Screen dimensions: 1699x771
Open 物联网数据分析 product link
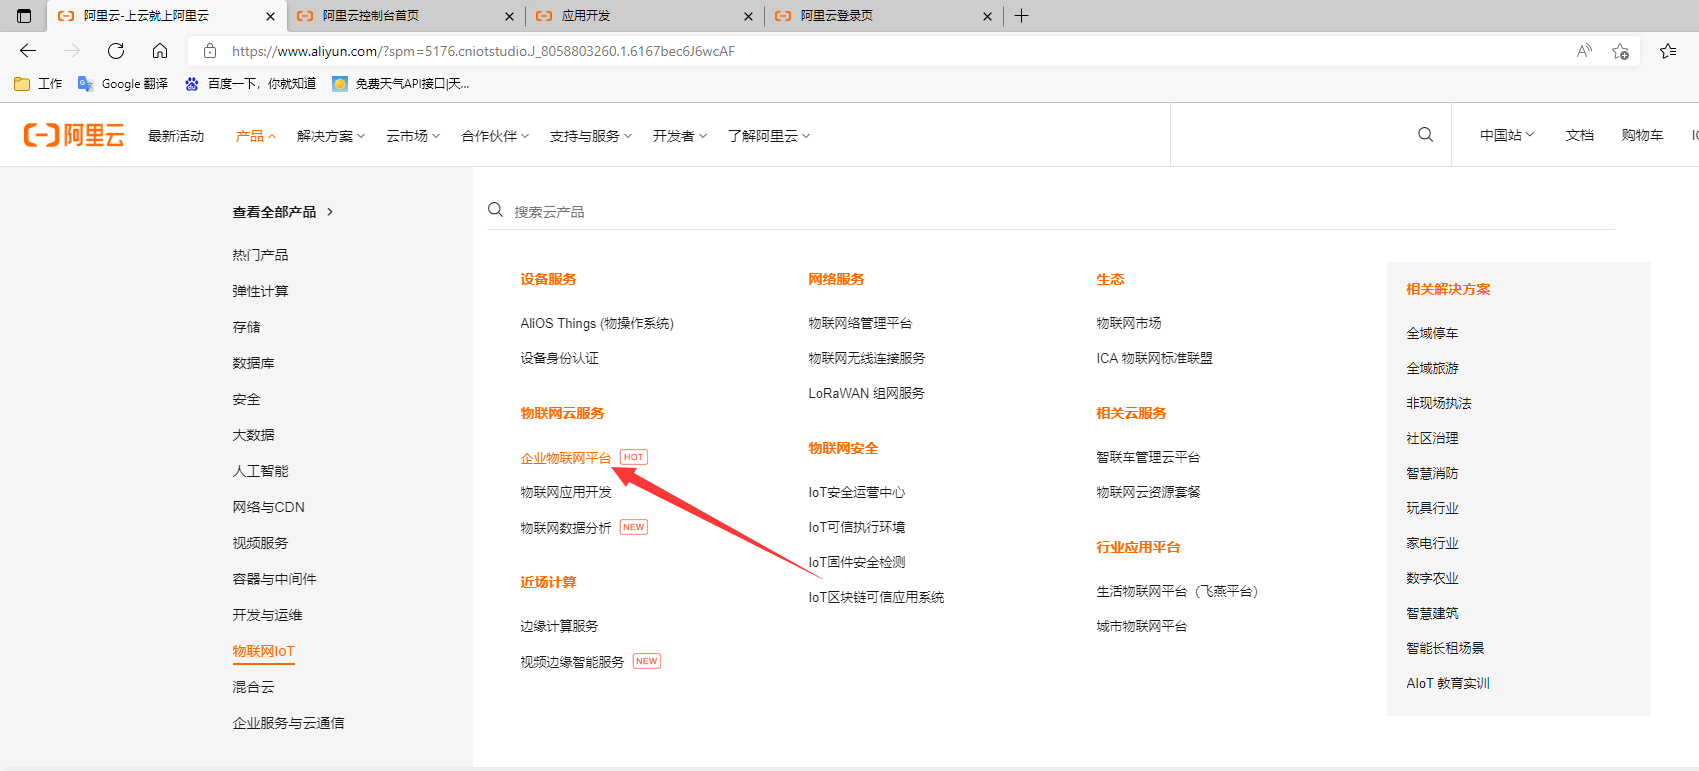(565, 528)
